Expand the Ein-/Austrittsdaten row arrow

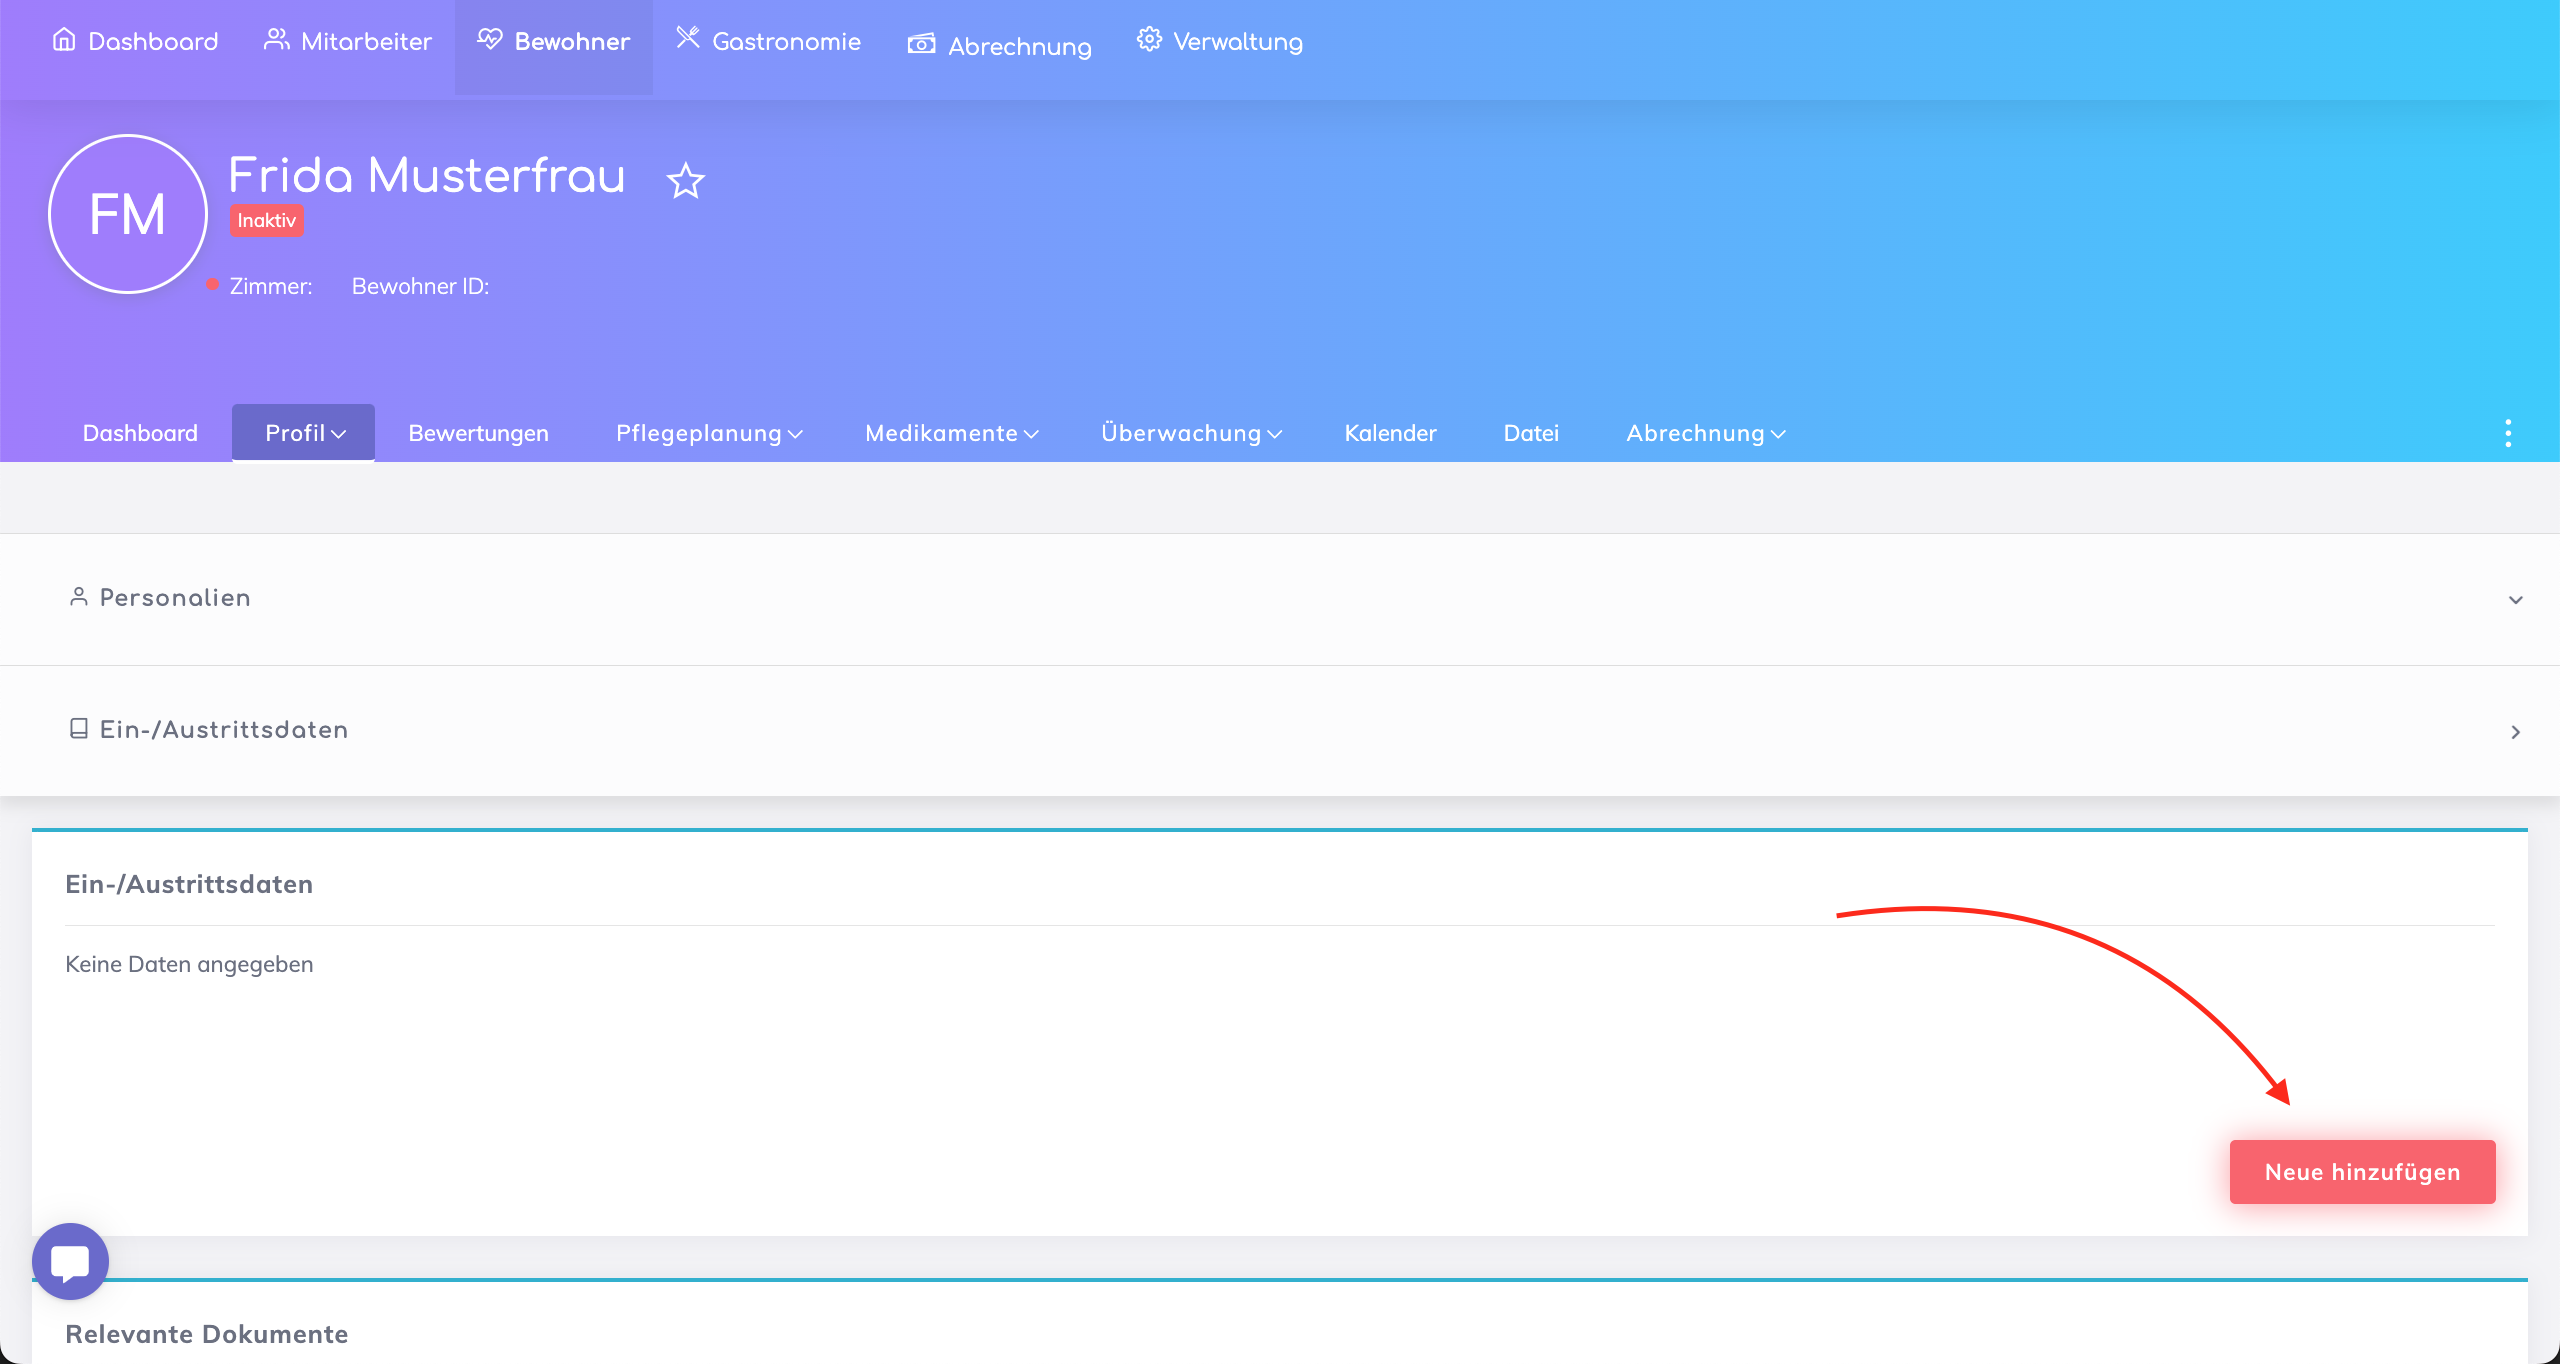tap(2516, 732)
